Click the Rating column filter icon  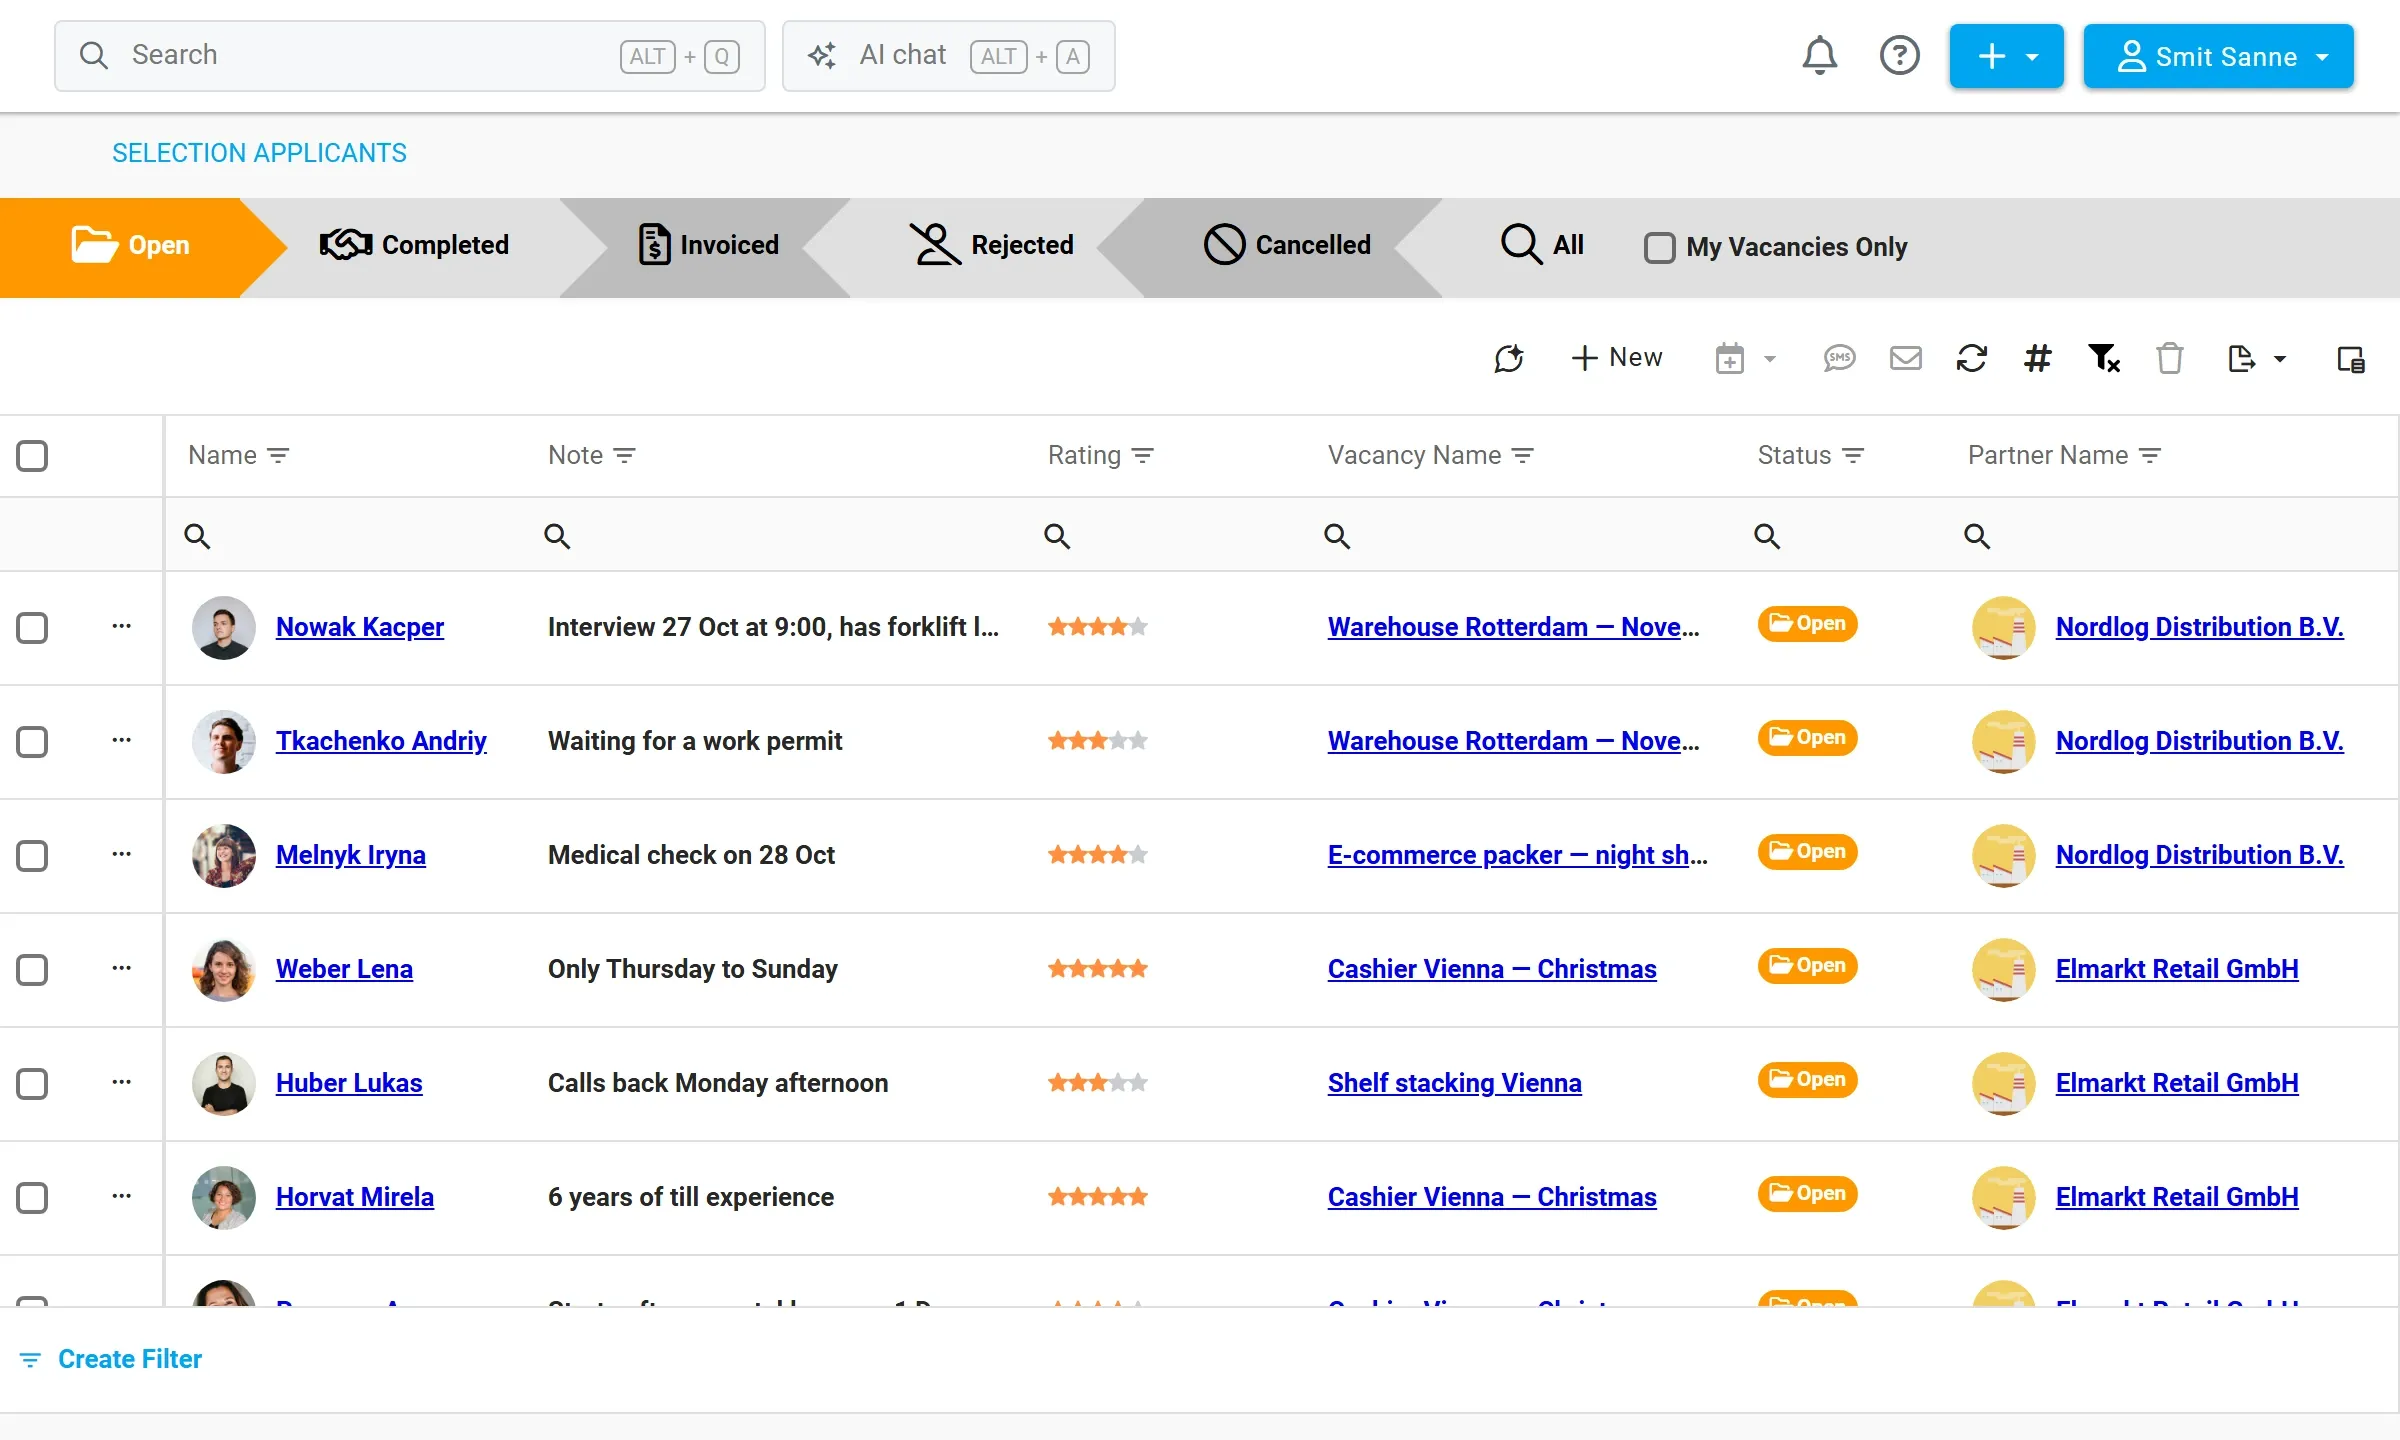click(1142, 456)
